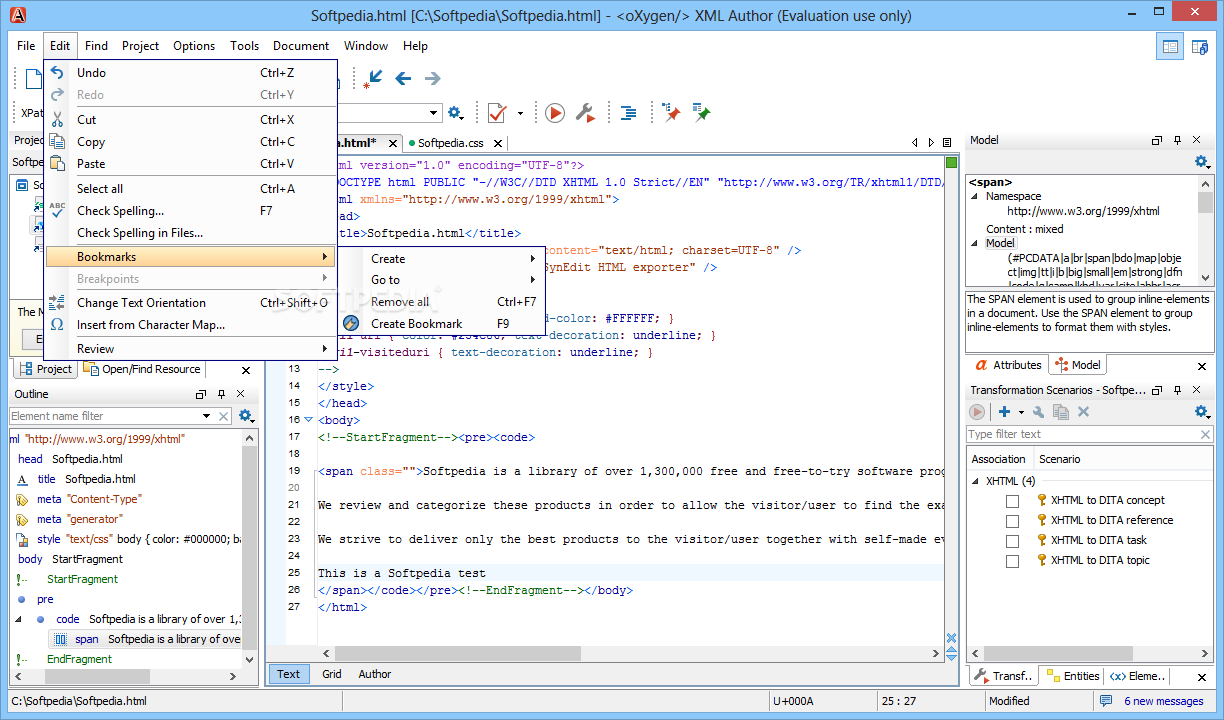Image resolution: width=1224 pixels, height=720 pixels.
Task: Open the Review submenu
Action: 190,348
